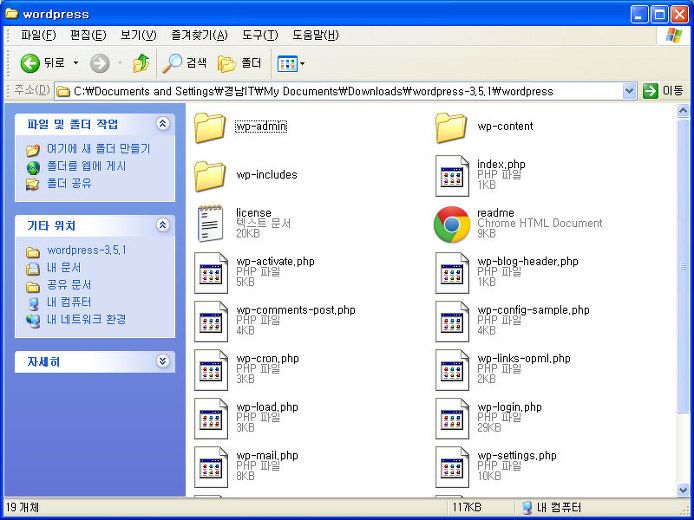694x520 pixels.
Task: Click the vertical scrollbar thumb
Action: pyautogui.click(x=683, y=266)
